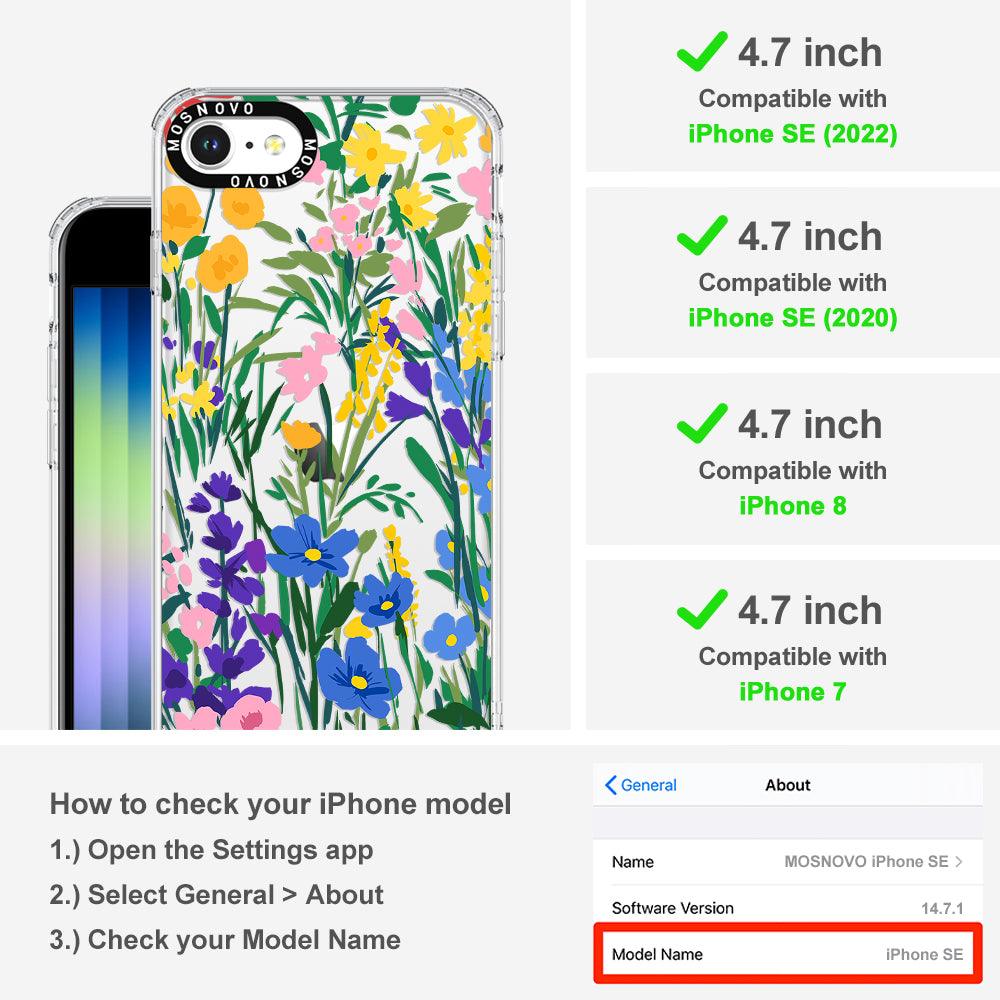
Task: Click the iPhone 7 compatibility label
Action: (x=793, y=692)
